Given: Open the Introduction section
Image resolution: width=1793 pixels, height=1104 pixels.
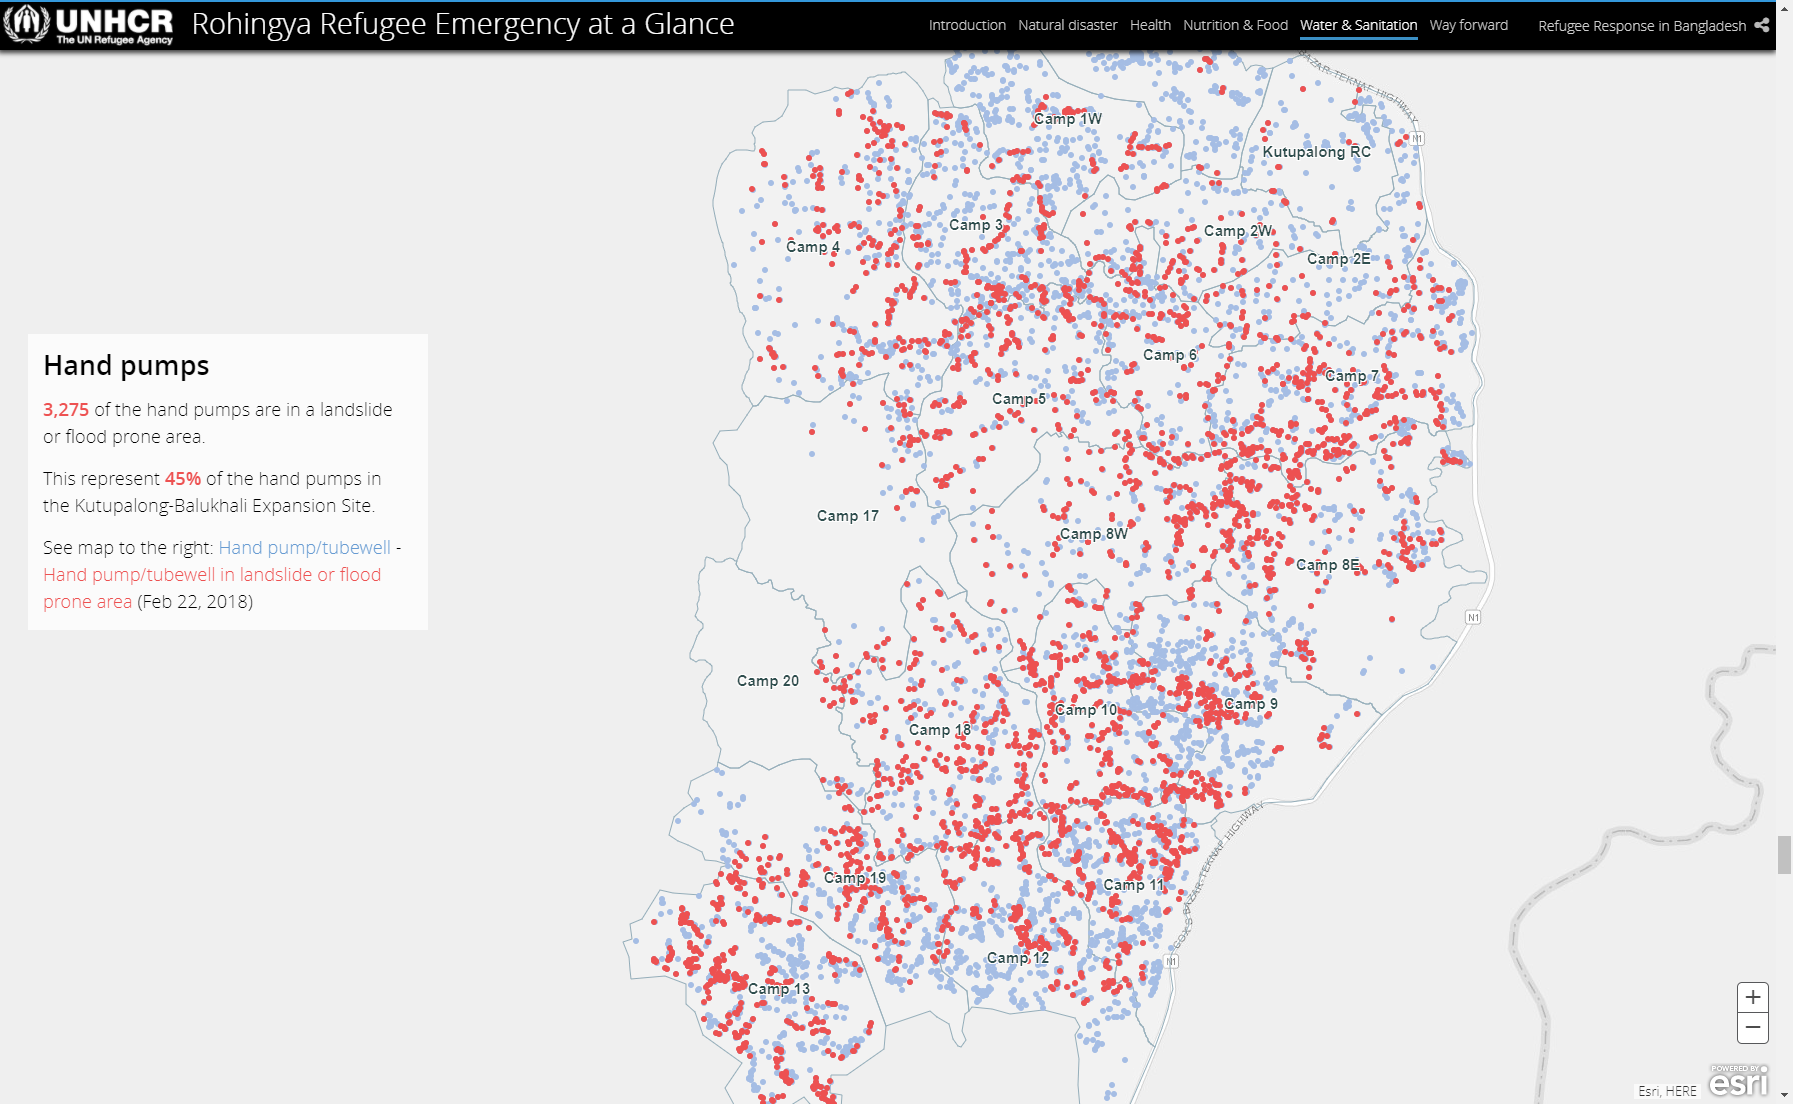Looking at the screenshot, I should click(967, 25).
